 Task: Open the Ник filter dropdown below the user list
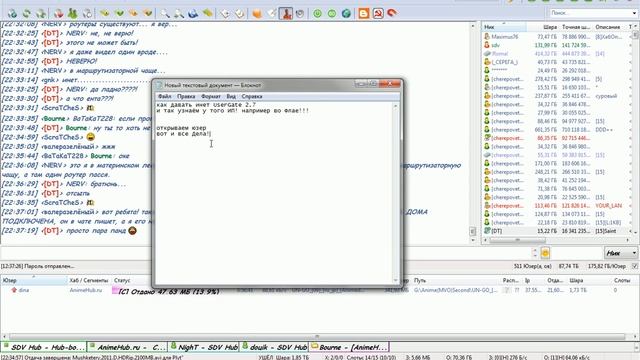(x=621, y=253)
